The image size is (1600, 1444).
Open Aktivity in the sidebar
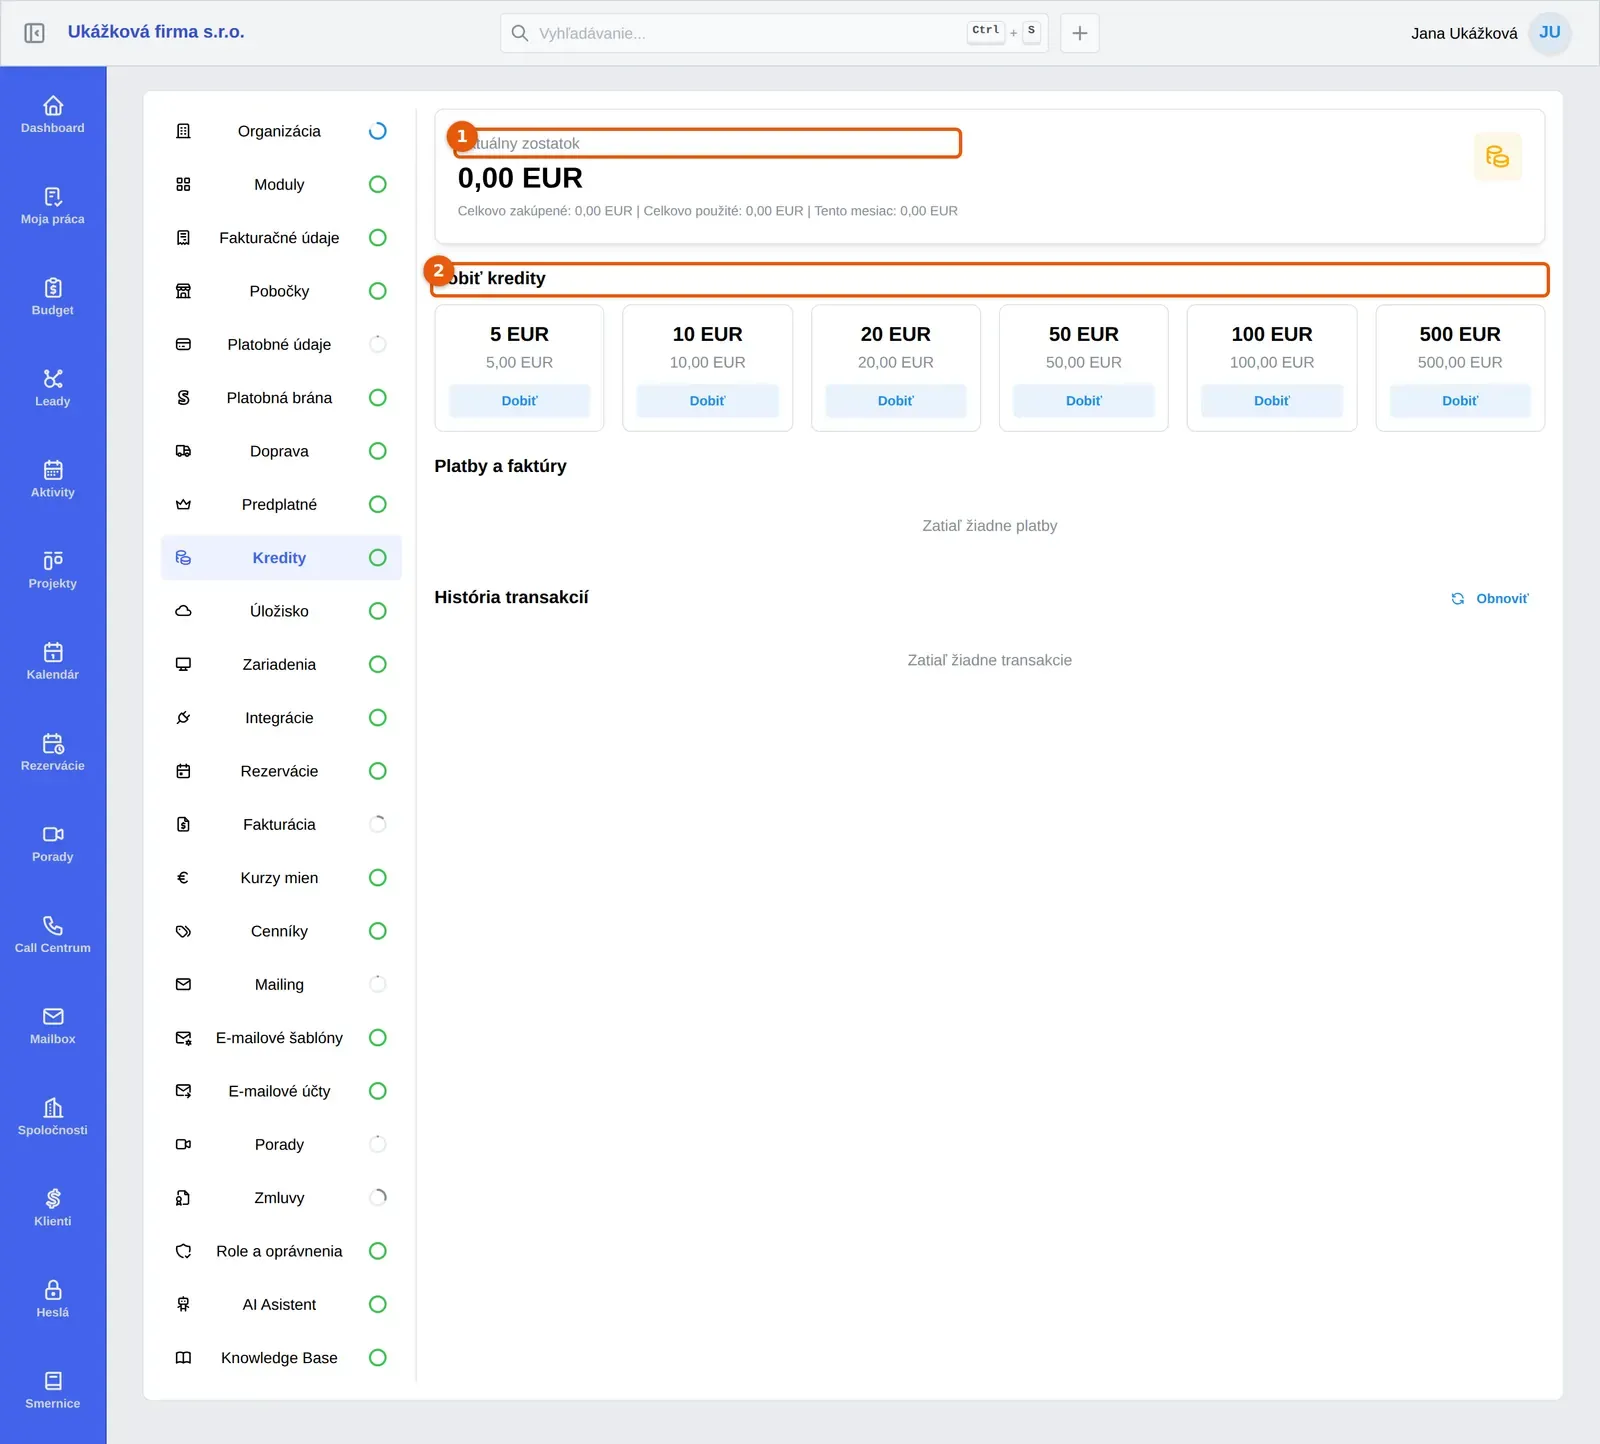click(53, 478)
